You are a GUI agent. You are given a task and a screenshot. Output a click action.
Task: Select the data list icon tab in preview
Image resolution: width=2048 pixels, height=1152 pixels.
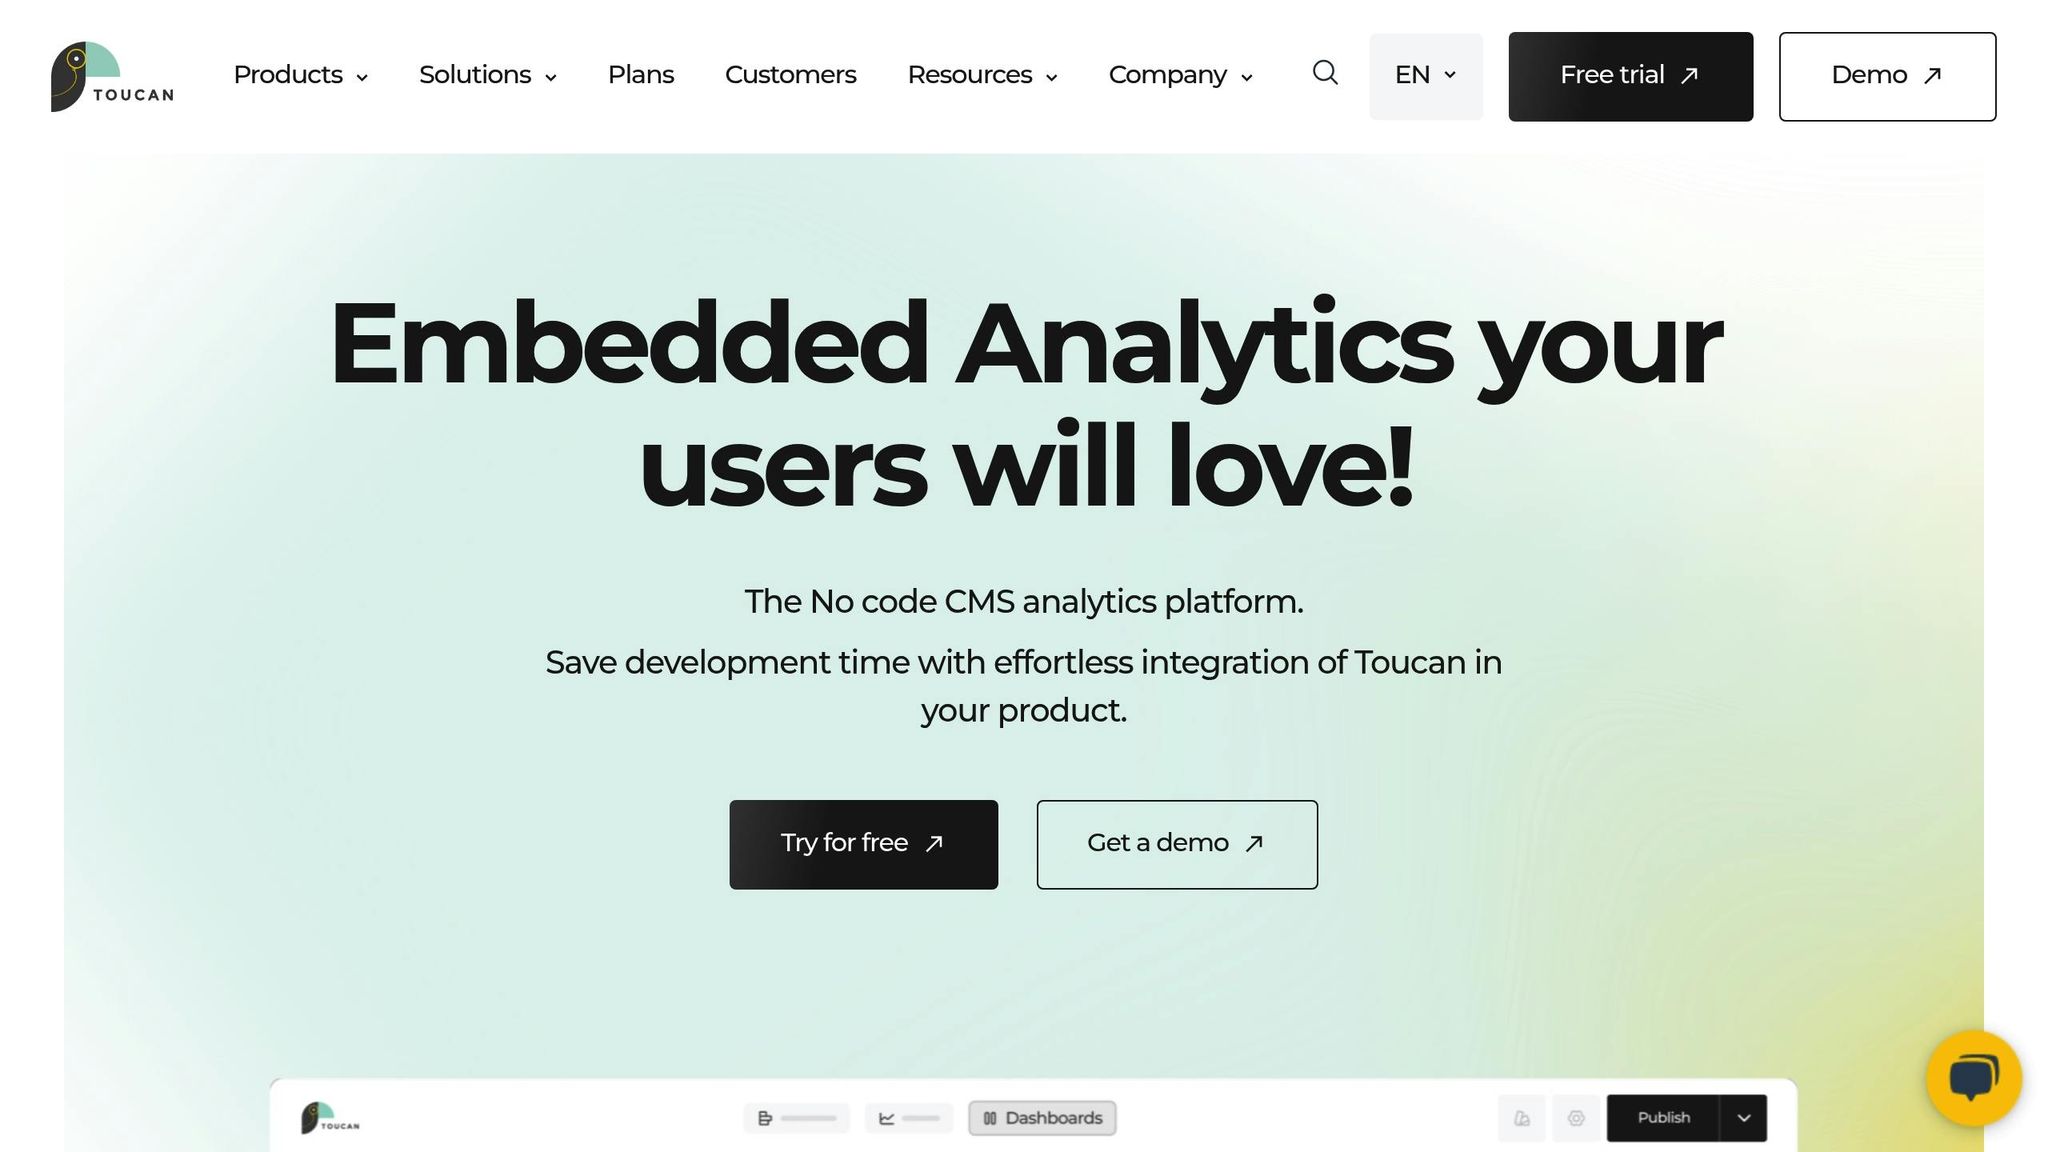797,1118
